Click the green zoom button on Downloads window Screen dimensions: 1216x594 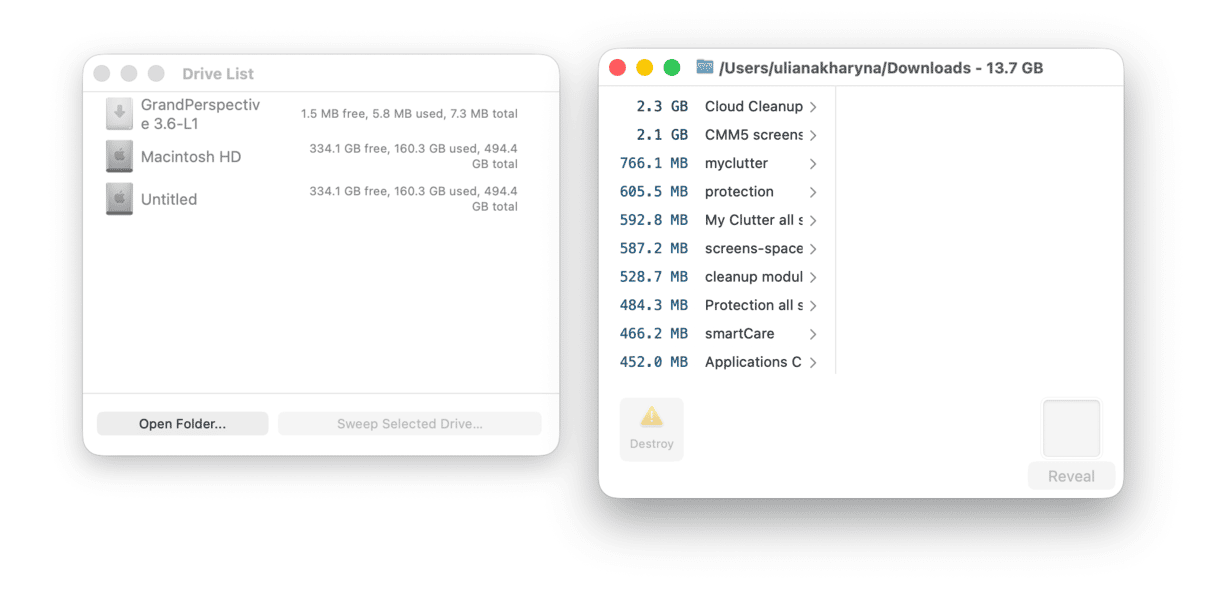point(672,68)
